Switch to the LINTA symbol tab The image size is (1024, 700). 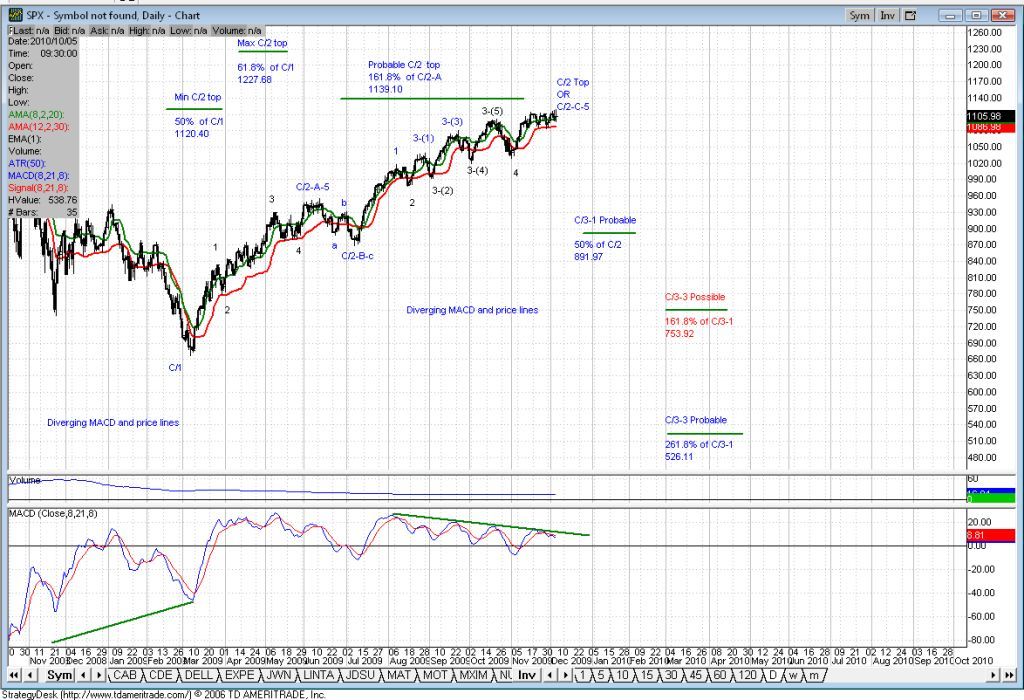[319, 675]
